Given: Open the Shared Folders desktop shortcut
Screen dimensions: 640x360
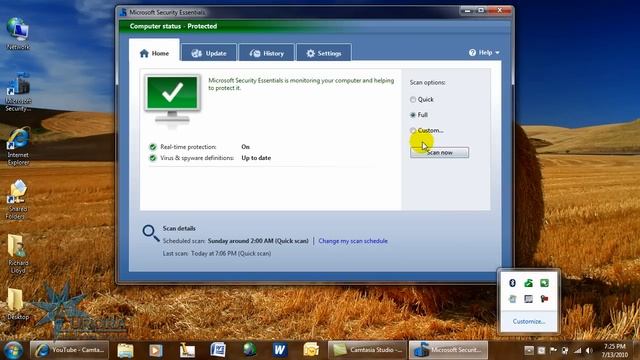Looking at the screenshot, I should (18, 200).
